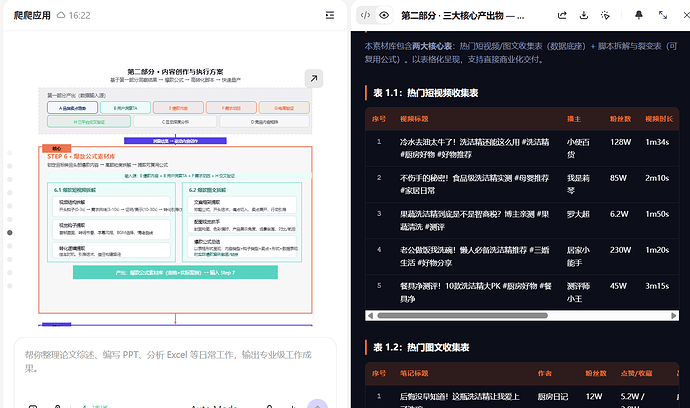
Task: Pin the preview panel with the pin icon
Action: coord(639,15)
